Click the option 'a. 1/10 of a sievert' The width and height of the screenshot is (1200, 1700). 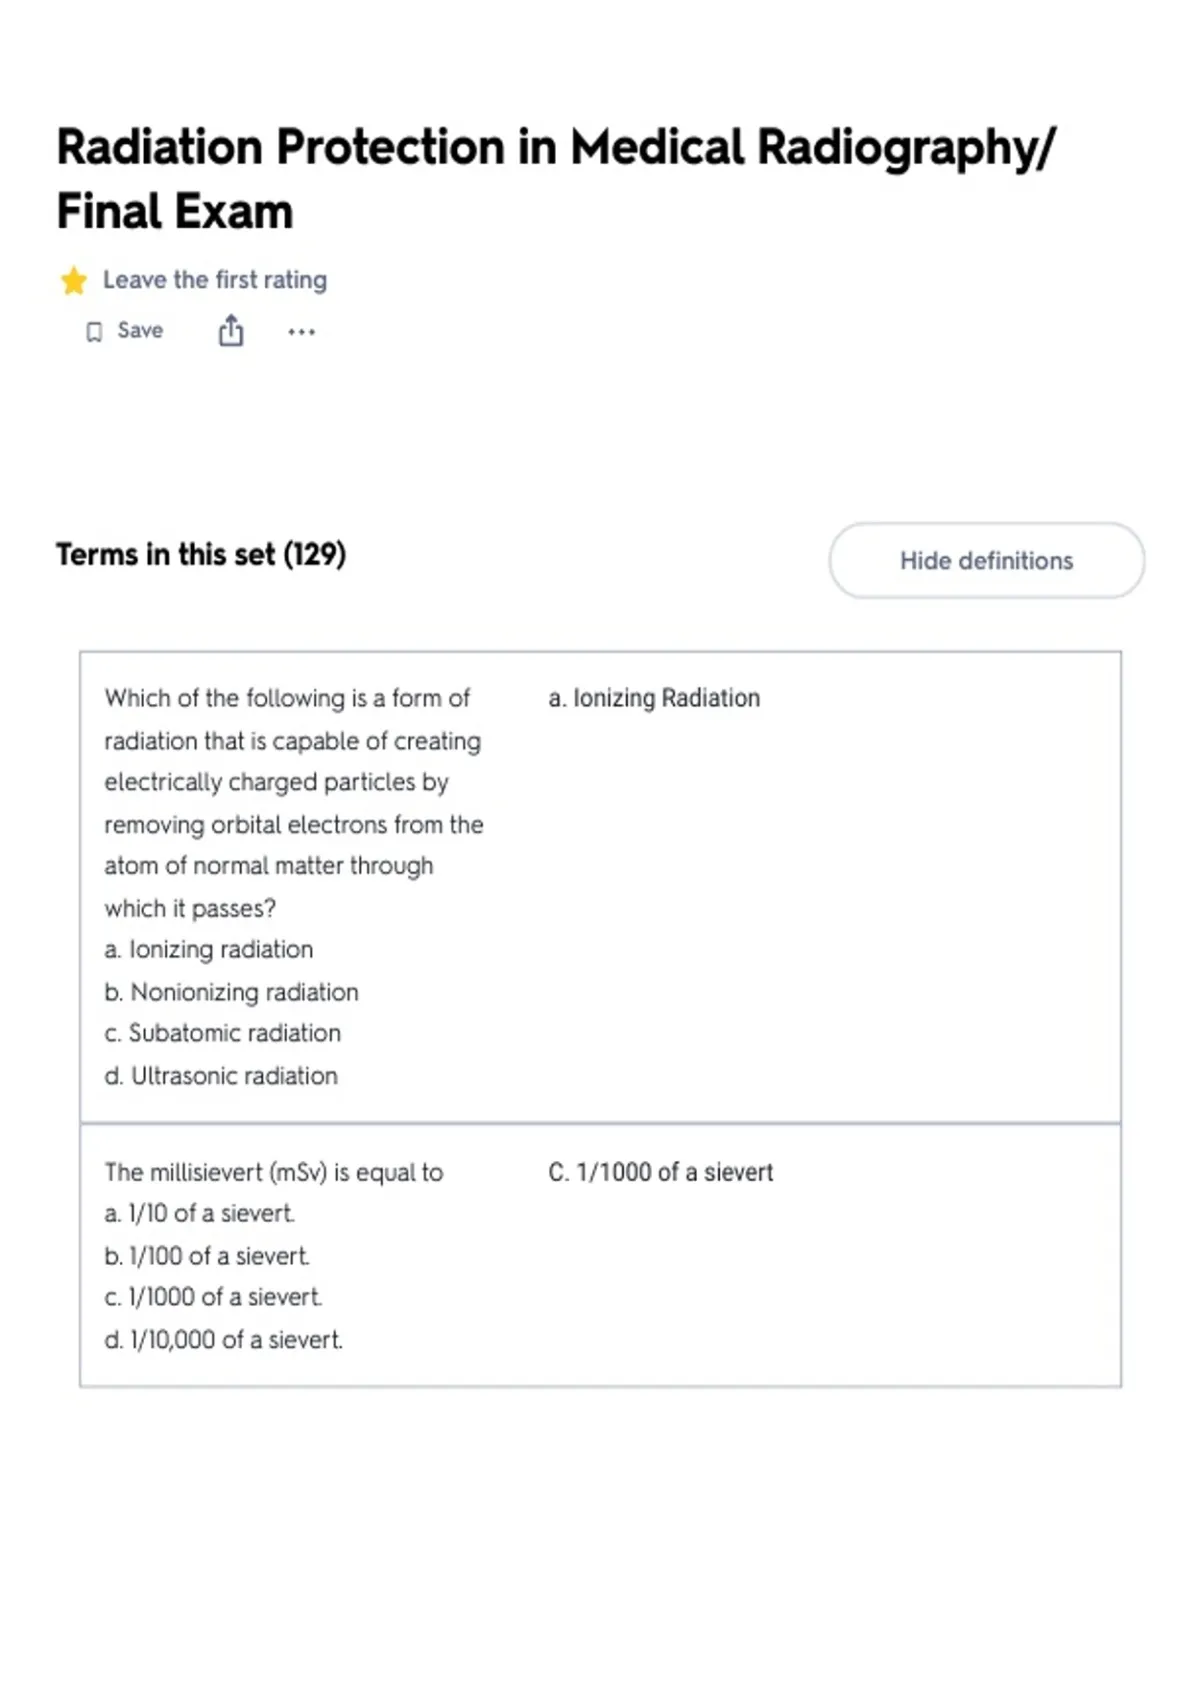[x=199, y=1214]
